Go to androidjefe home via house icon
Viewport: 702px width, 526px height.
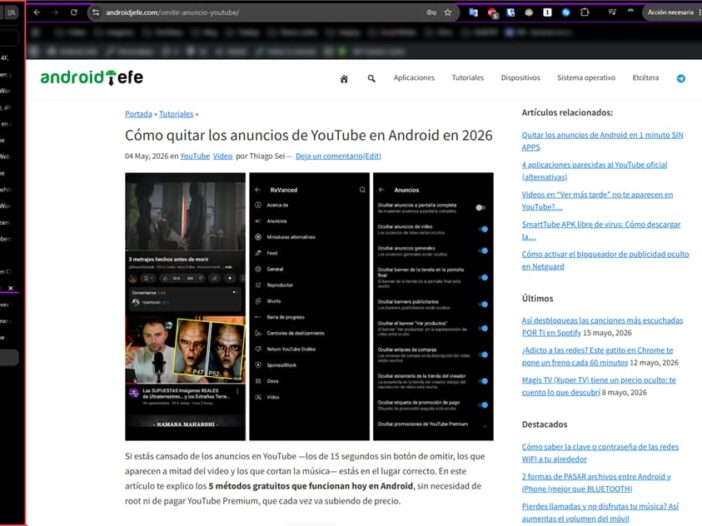(x=344, y=79)
